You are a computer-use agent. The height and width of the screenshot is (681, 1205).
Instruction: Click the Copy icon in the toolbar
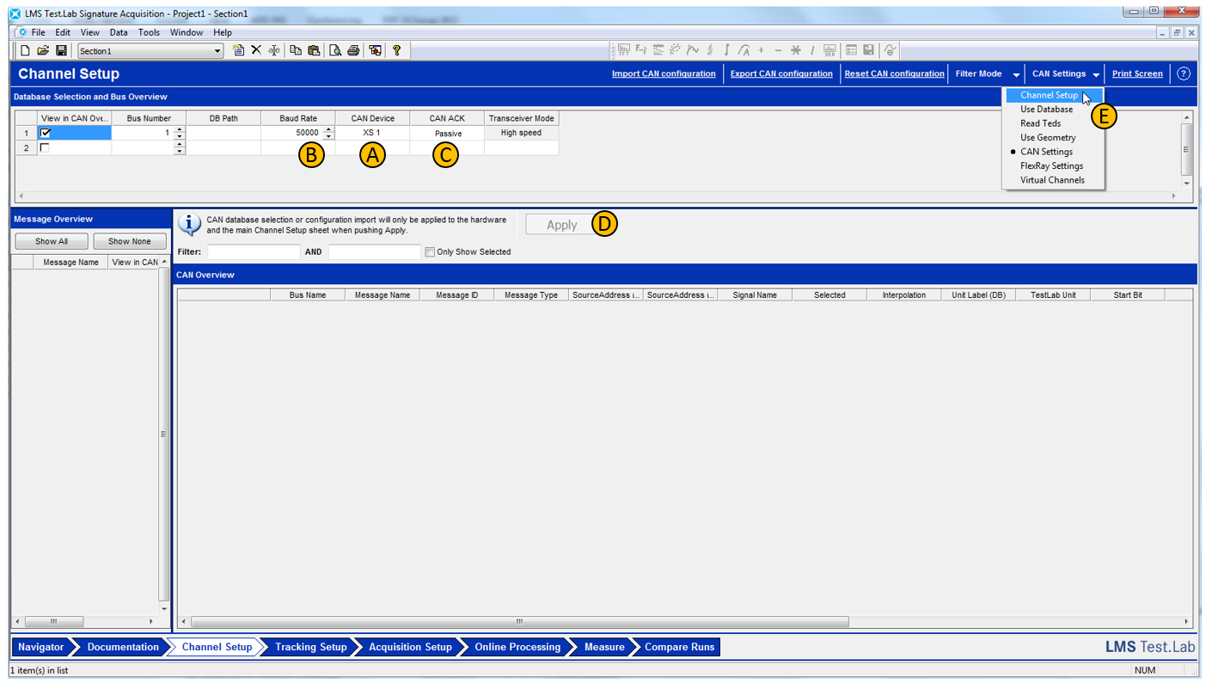(x=295, y=50)
